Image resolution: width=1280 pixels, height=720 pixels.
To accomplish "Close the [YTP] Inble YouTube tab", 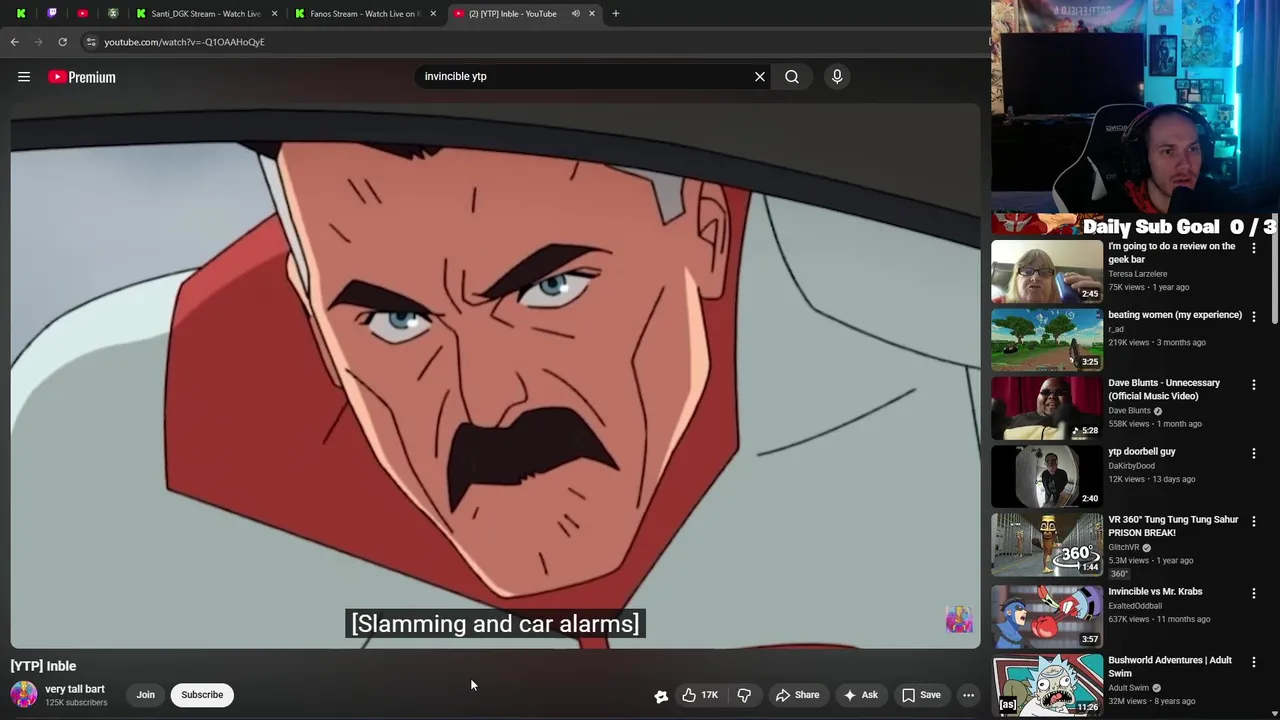I will tap(592, 14).
